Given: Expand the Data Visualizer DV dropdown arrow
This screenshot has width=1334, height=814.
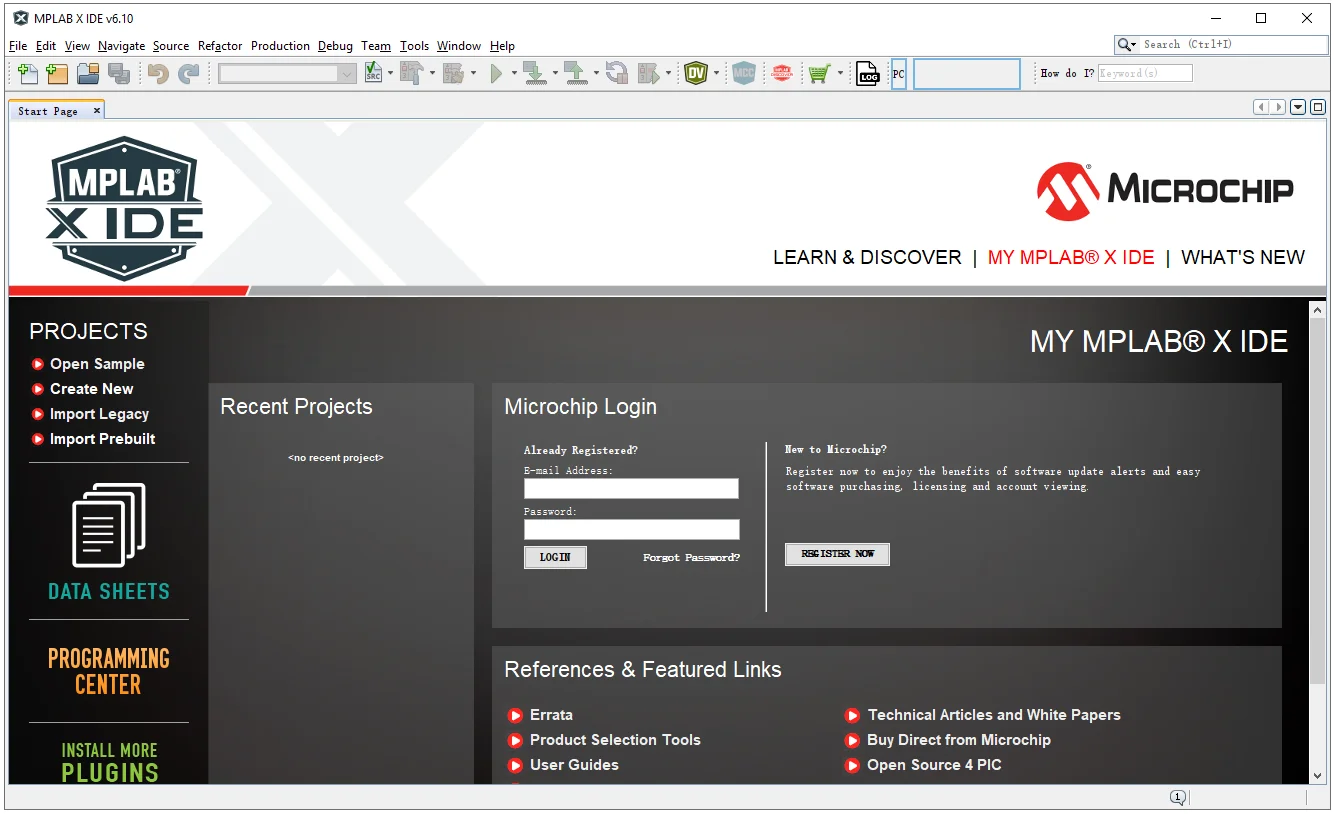Looking at the screenshot, I should (716, 73).
